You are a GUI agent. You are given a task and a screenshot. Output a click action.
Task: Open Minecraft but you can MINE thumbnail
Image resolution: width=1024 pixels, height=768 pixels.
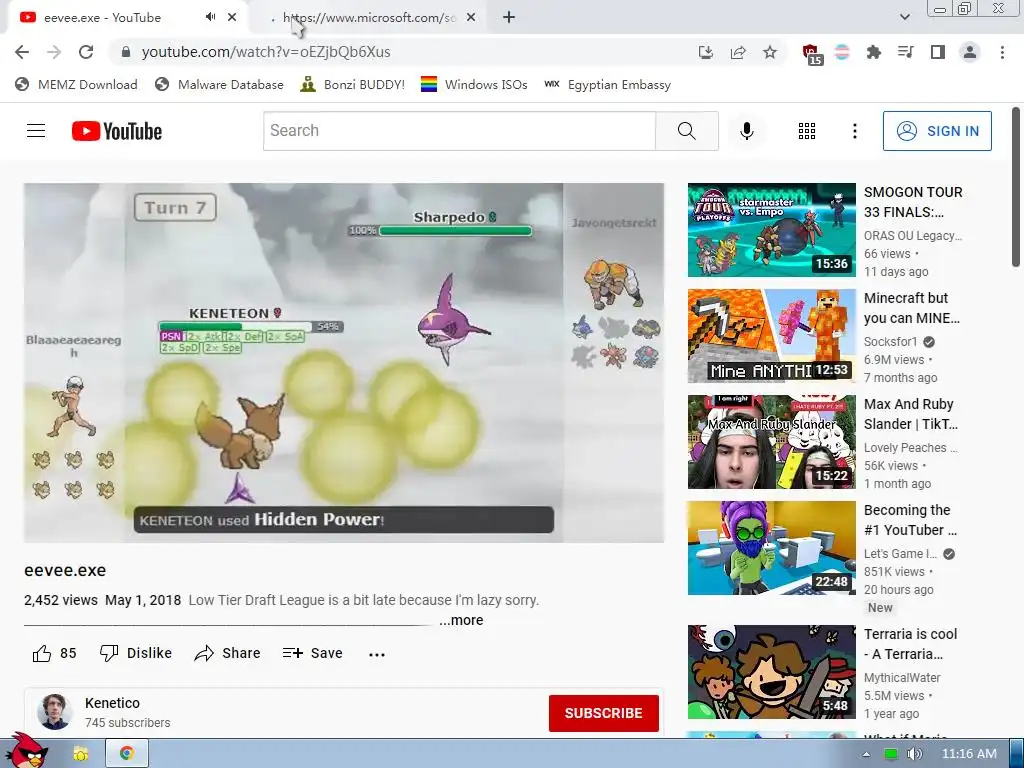coord(771,336)
